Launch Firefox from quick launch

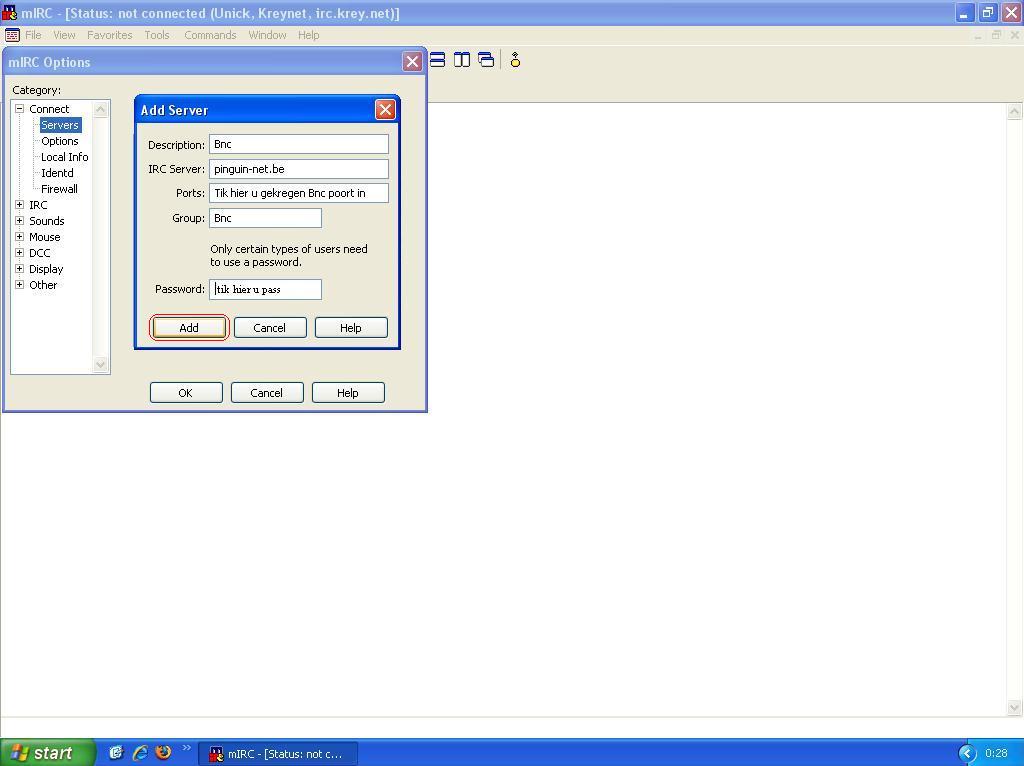[x=163, y=752]
